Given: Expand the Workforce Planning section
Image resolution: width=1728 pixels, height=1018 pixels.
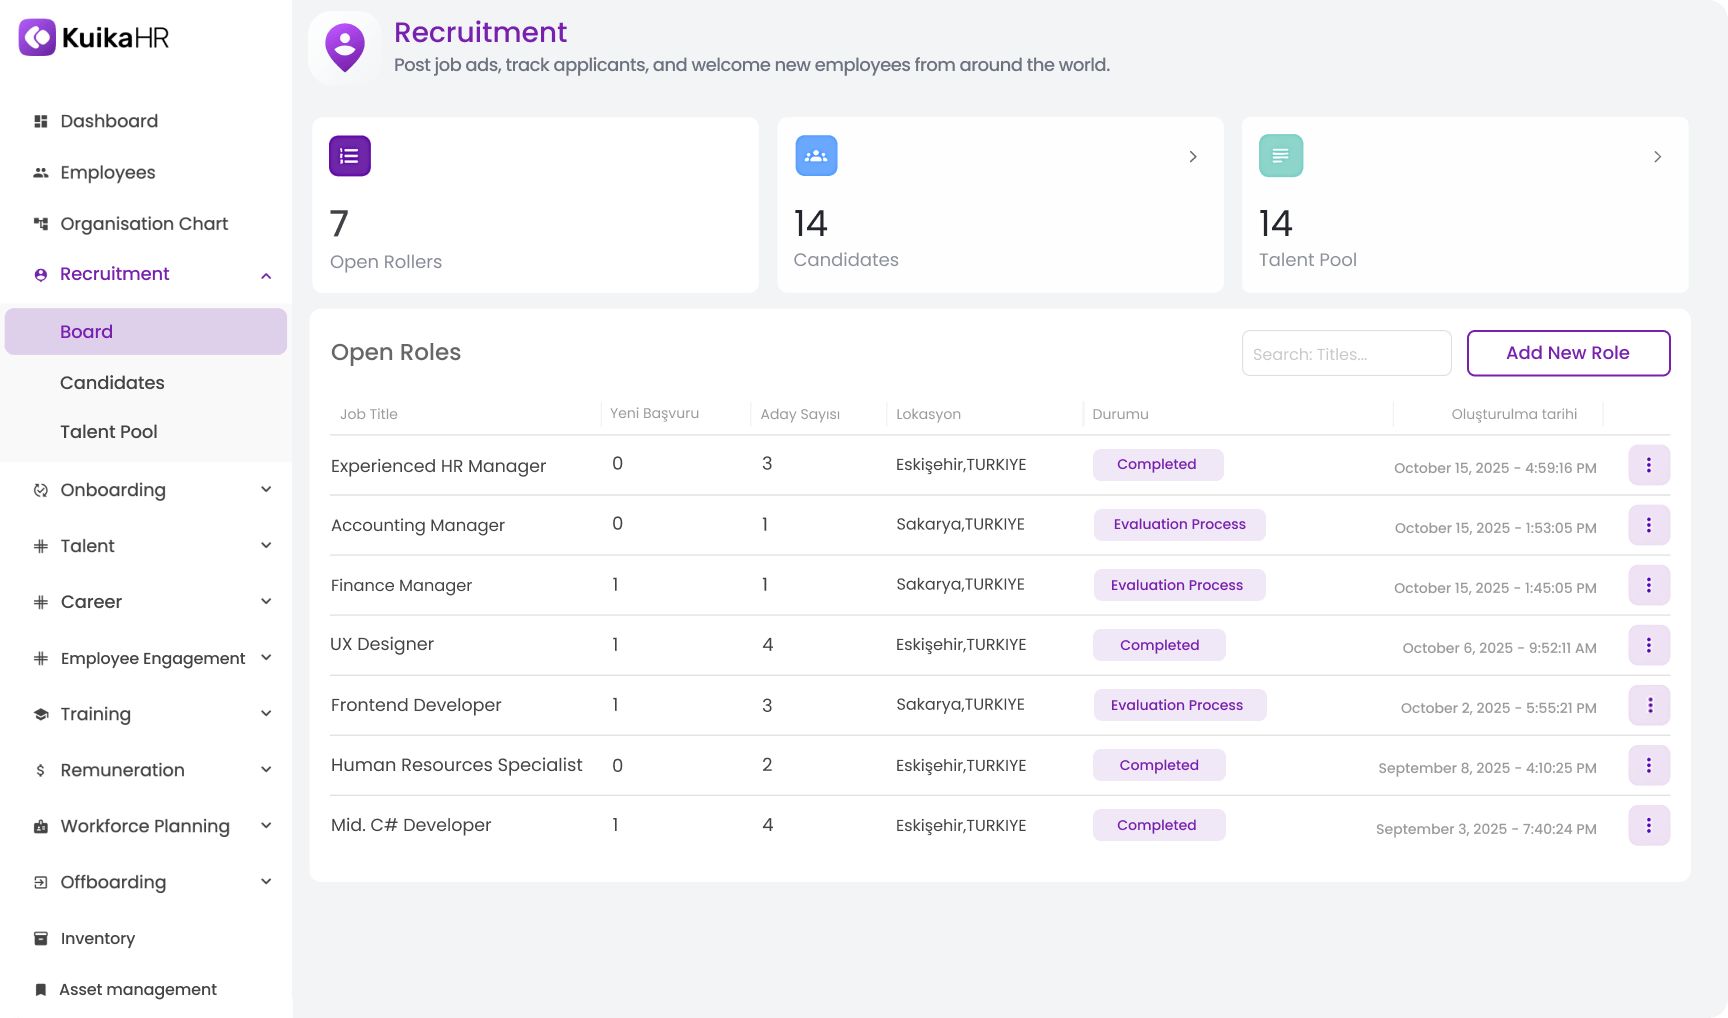Looking at the screenshot, I should pos(266,825).
